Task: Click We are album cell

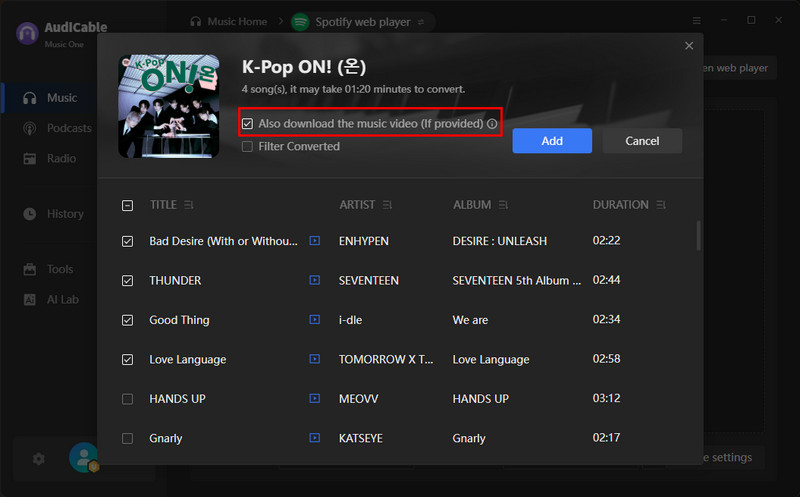Action: 470,320
